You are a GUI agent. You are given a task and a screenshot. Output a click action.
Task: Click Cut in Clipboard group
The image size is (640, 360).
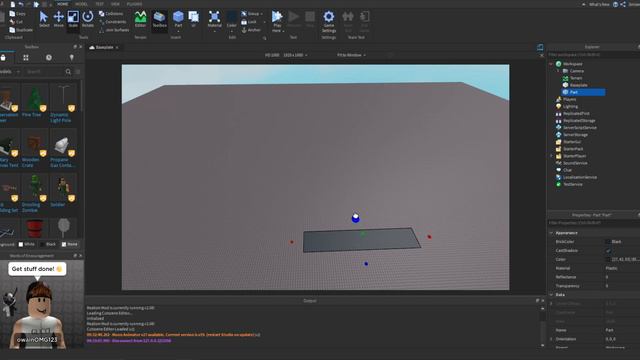[16, 22]
